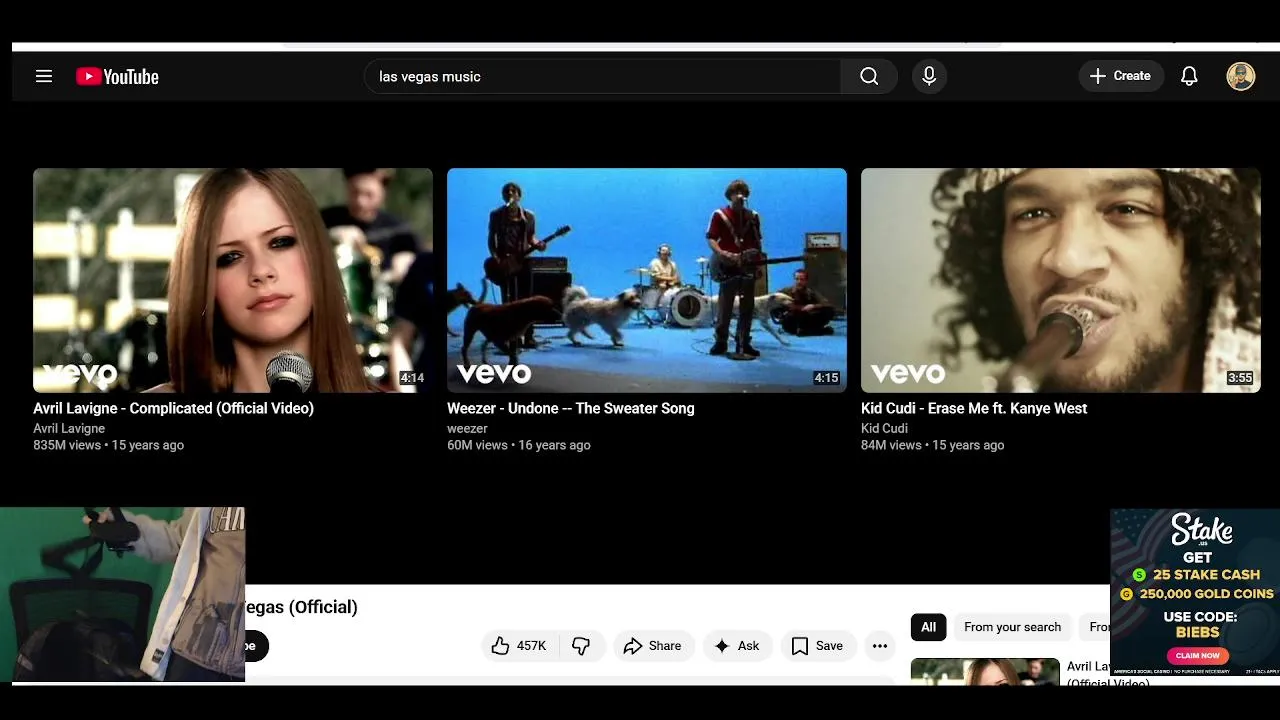This screenshot has width=1280, height=720.
Task: Play the Avril Lavigne Complicated thumbnail
Action: [233, 280]
